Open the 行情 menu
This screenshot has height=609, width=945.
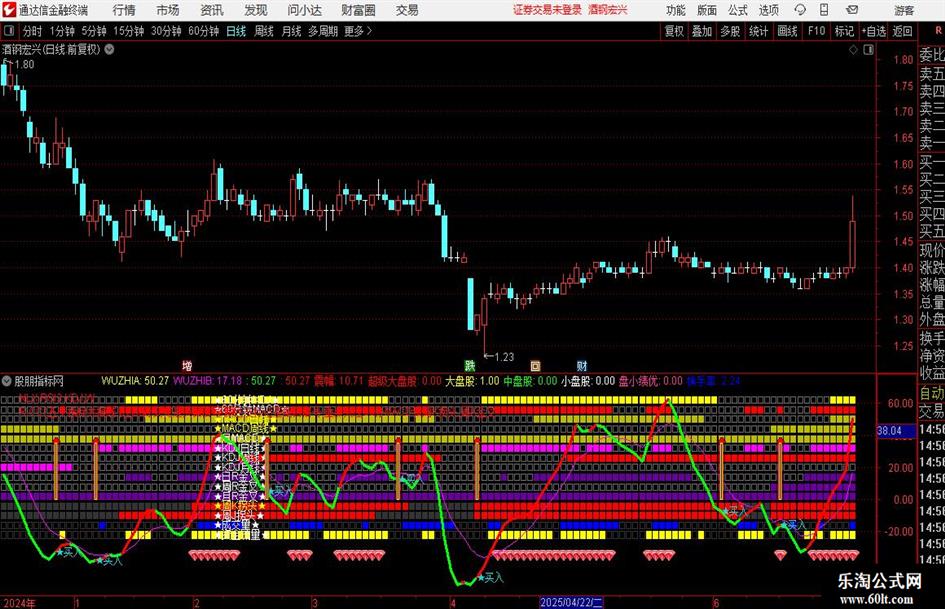click(124, 10)
